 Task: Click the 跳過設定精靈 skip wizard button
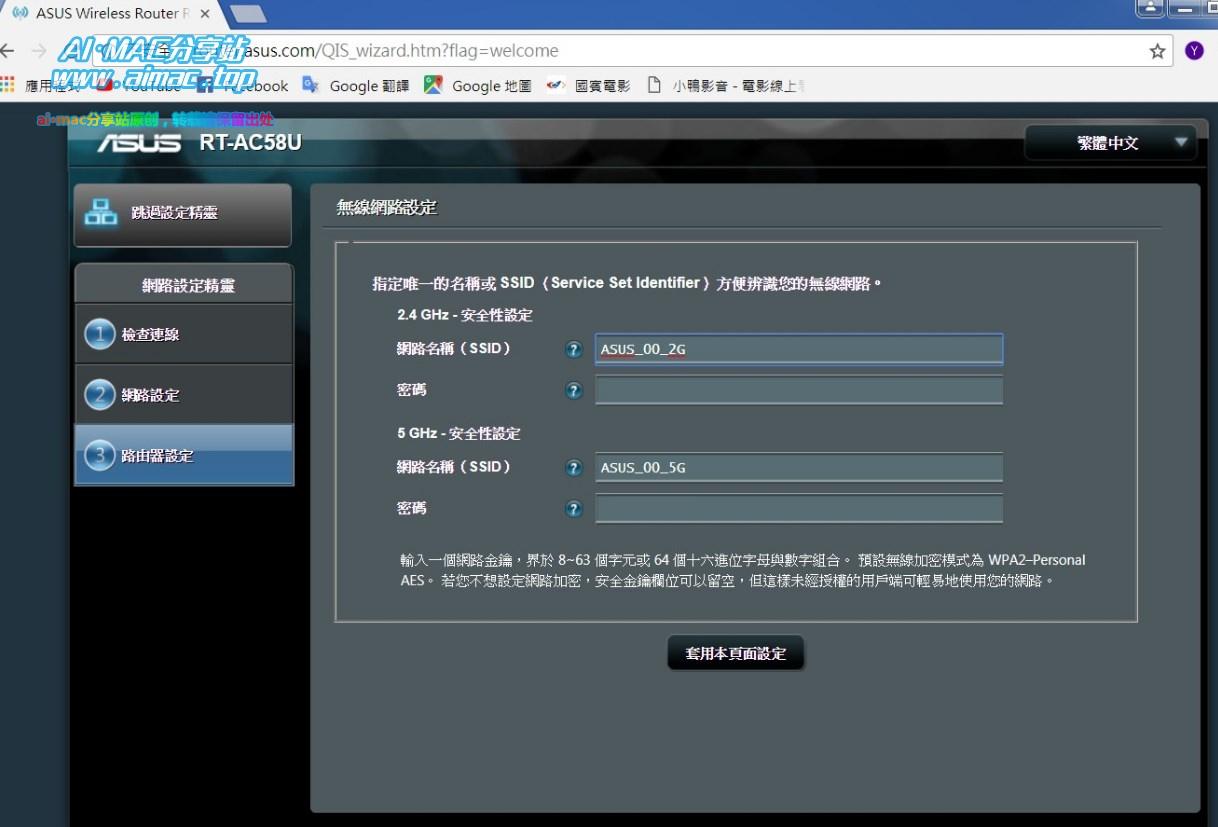183,213
